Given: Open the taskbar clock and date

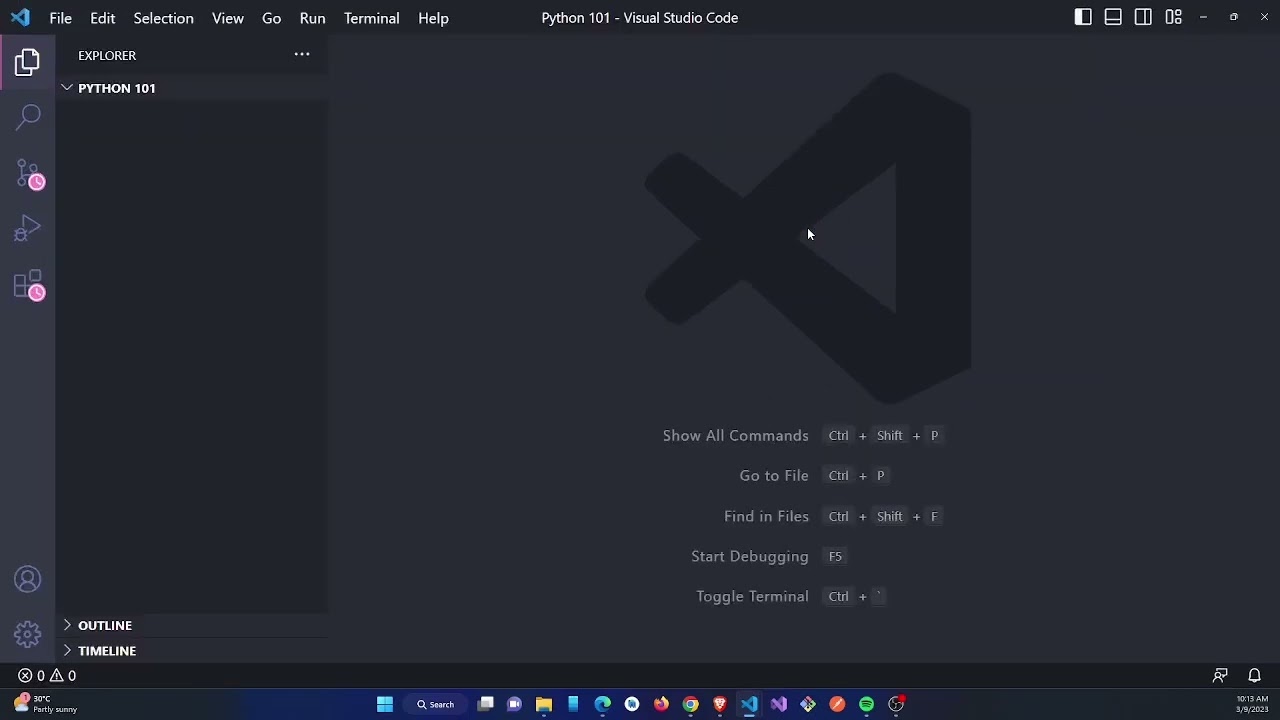Looking at the screenshot, I should [1252, 704].
